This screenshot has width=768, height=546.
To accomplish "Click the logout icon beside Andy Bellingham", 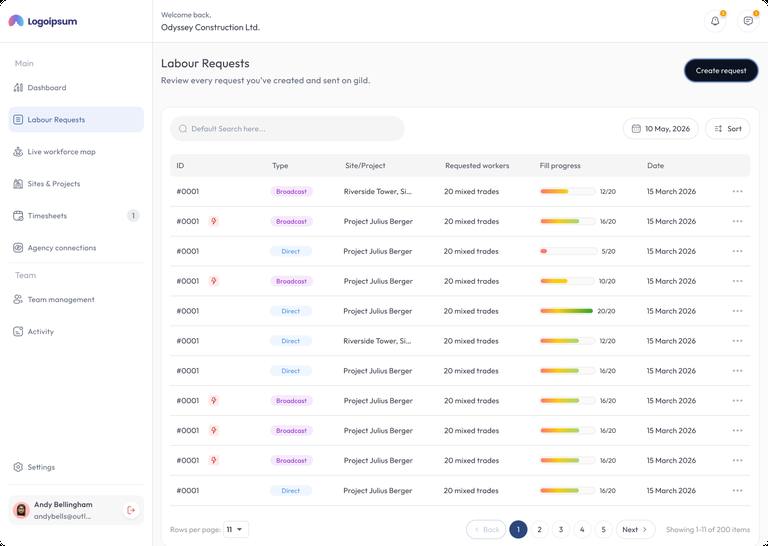I will pos(131,510).
